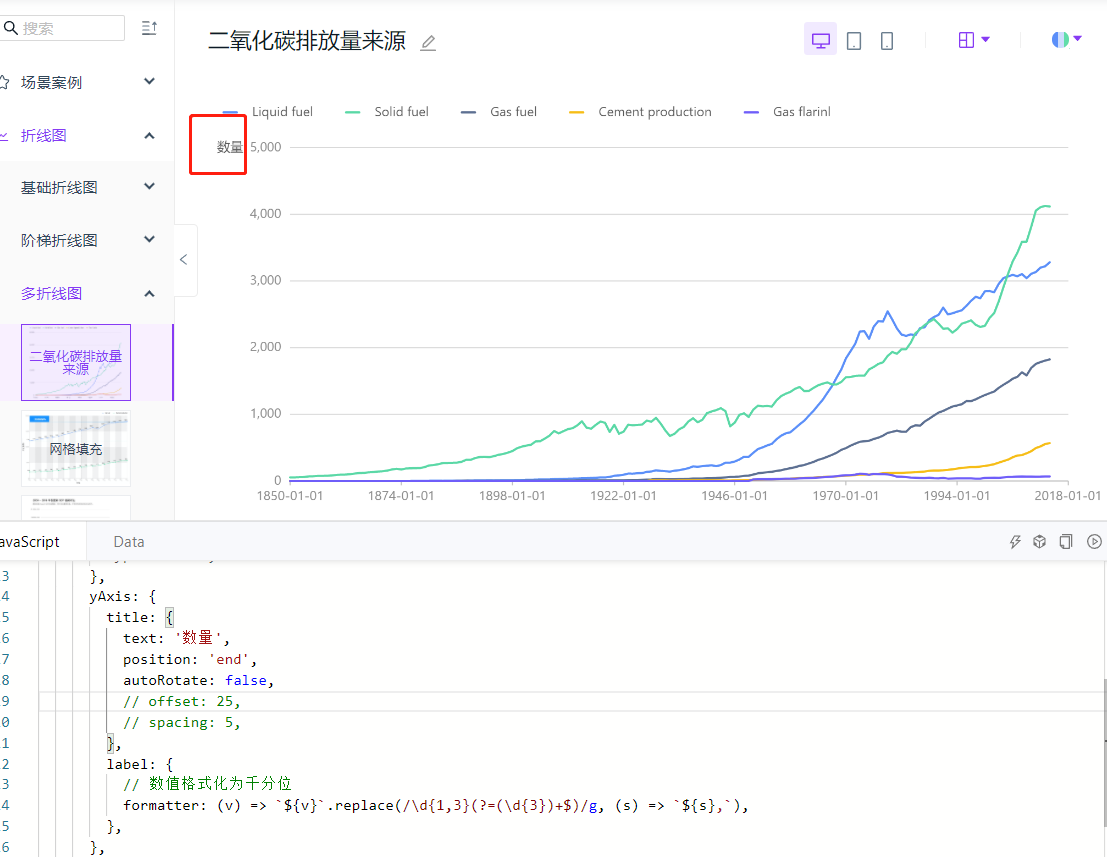Switch to the Data tab
The width and height of the screenshot is (1107, 857).
(128, 541)
